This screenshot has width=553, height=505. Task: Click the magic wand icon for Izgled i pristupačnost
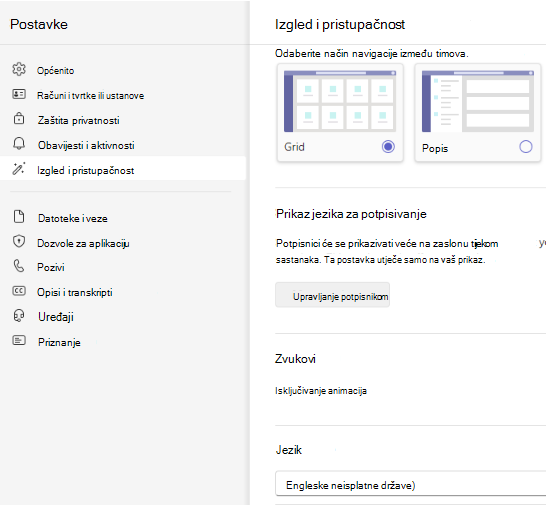[19, 169]
